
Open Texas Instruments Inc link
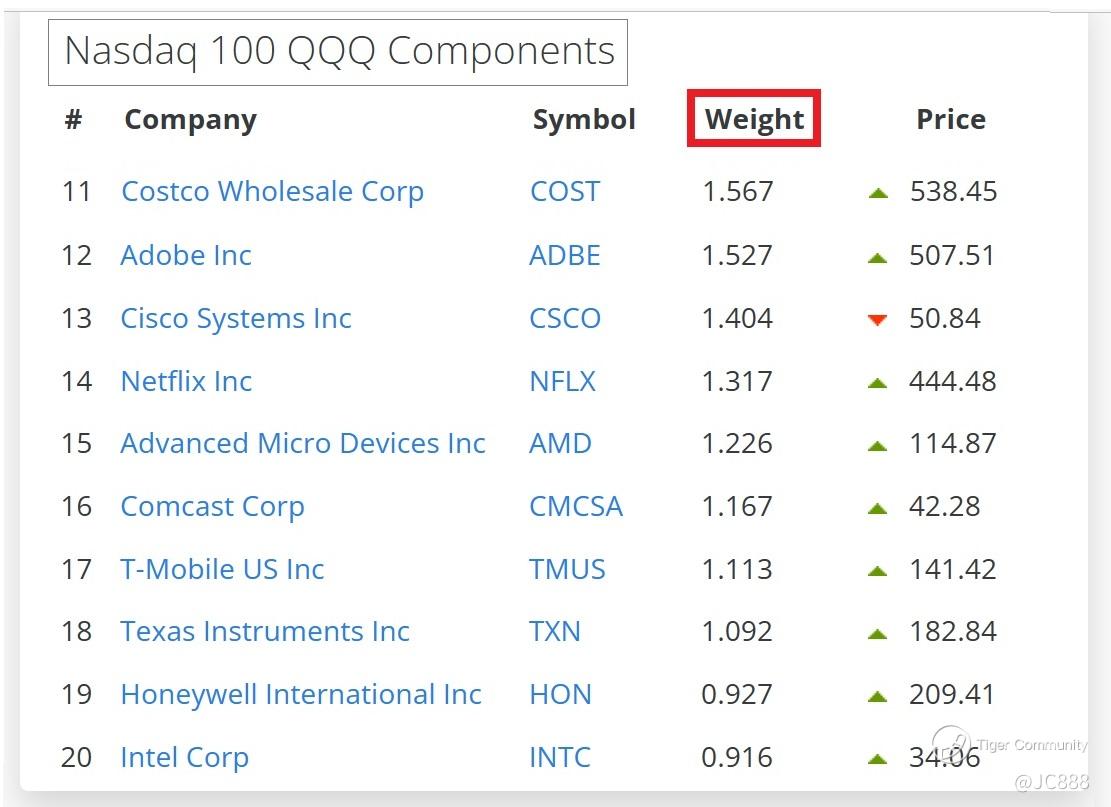coord(265,631)
